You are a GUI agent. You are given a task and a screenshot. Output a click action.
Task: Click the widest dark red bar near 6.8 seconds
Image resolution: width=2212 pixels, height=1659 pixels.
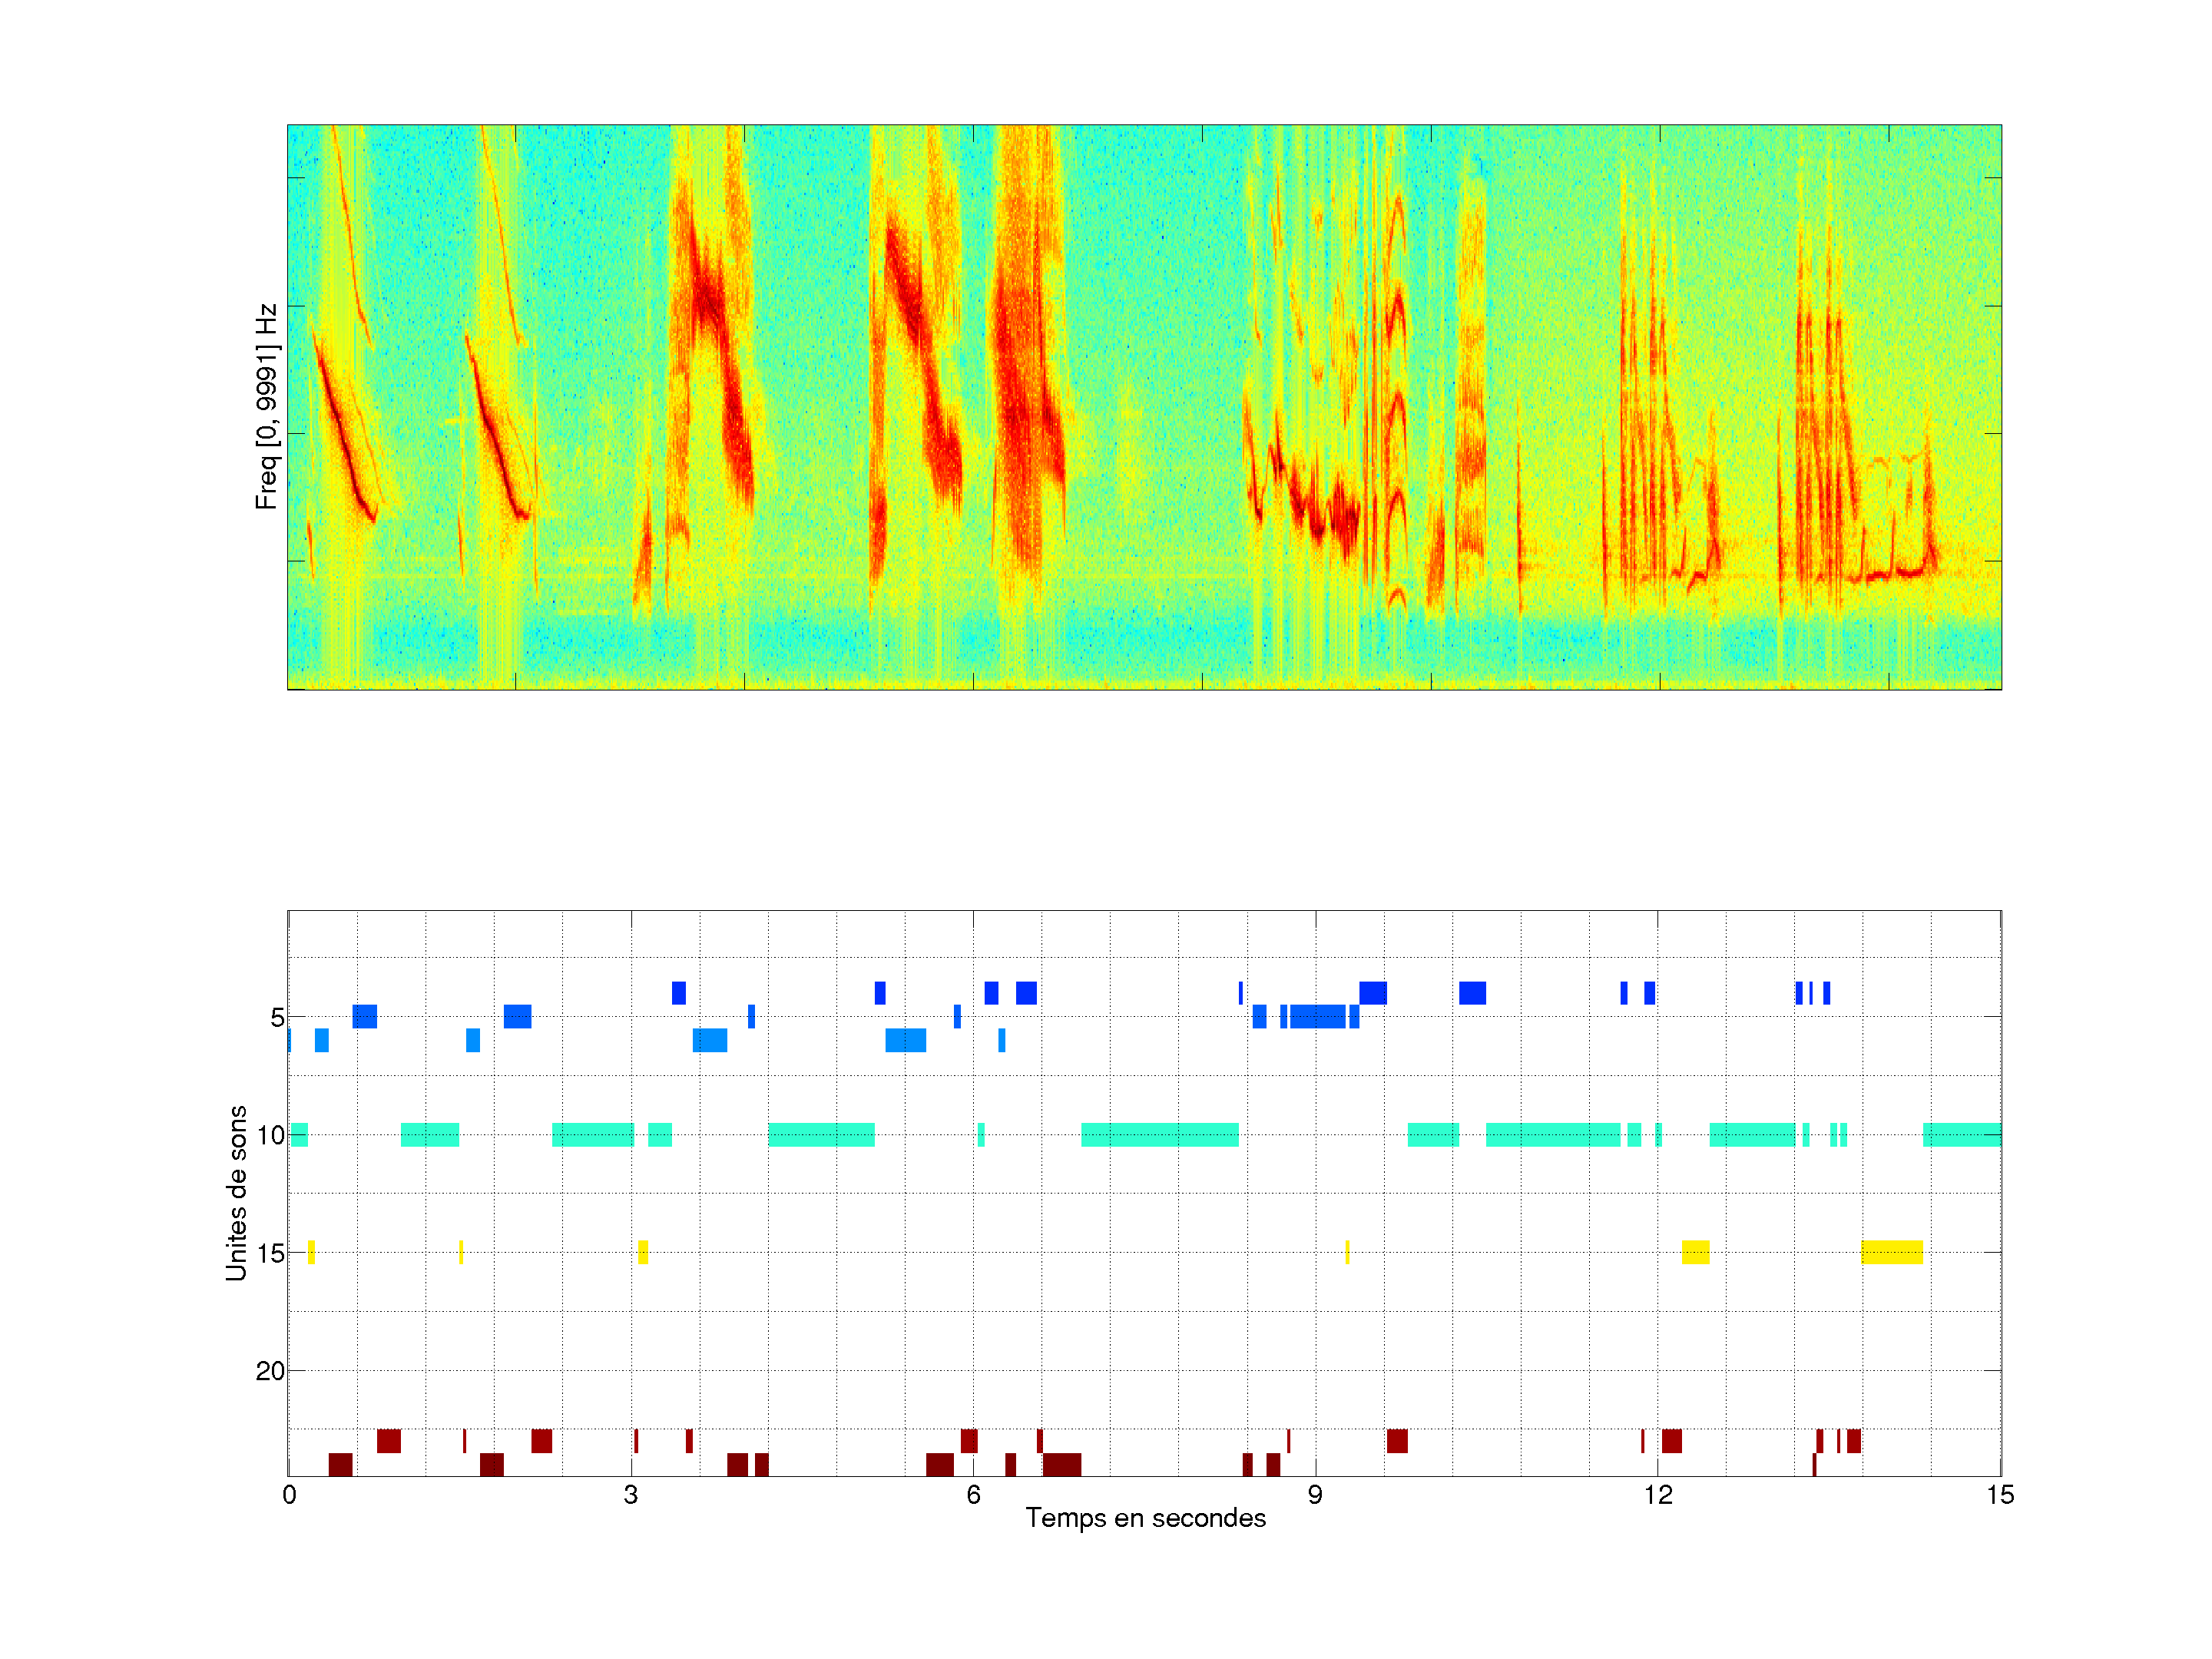pos(1062,1465)
